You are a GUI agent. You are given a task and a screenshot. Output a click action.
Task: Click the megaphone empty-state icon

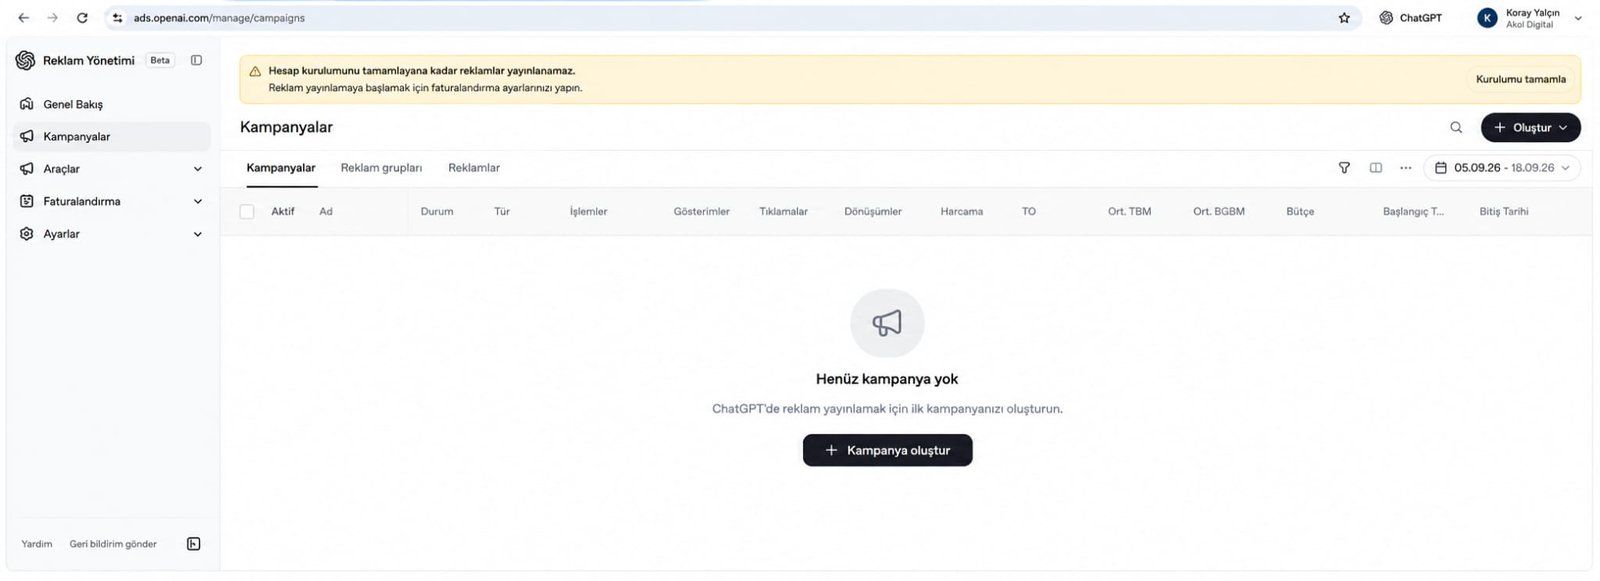point(887,323)
